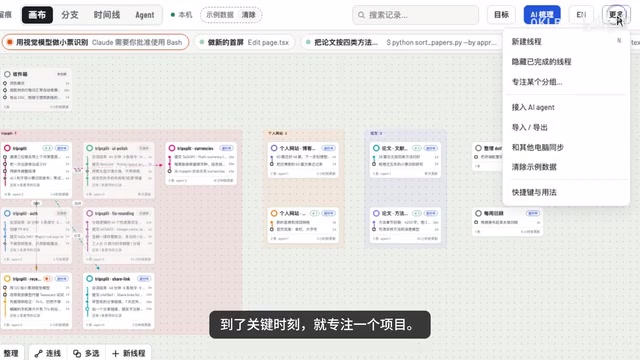This screenshot has width=640, height=360.
Task: Click status circle on 个人网站 · 博客 card
Action: pos(274,148)
